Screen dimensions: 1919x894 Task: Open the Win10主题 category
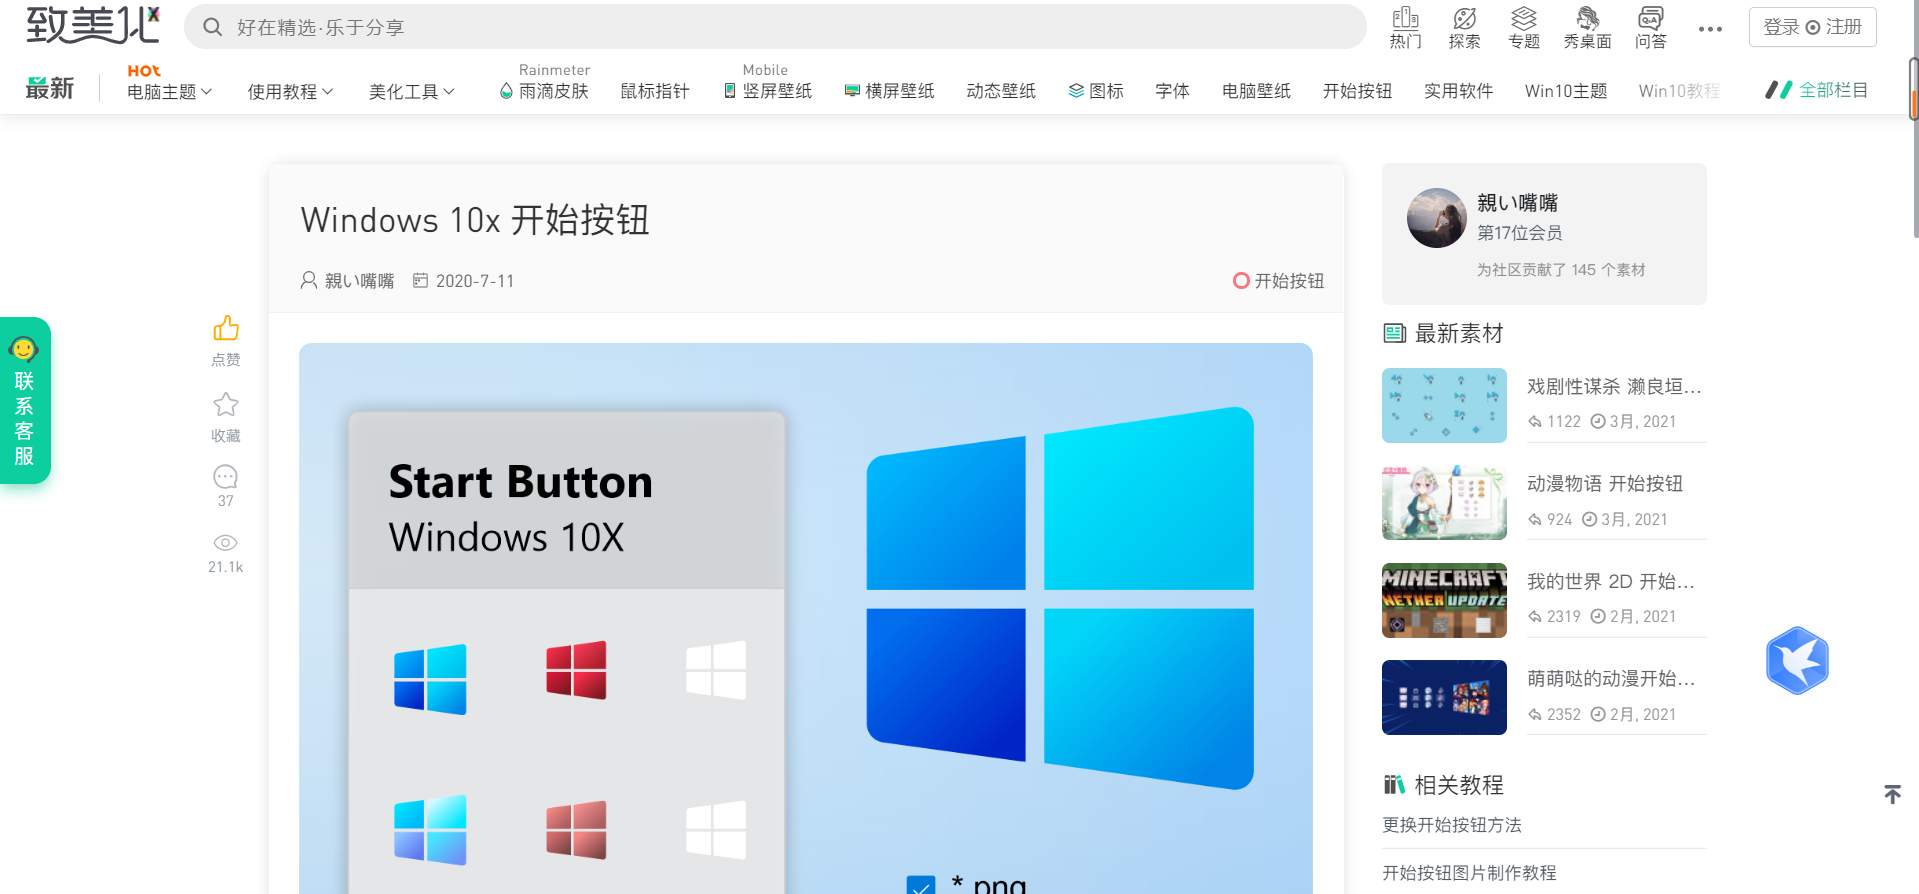[1566, 91]
